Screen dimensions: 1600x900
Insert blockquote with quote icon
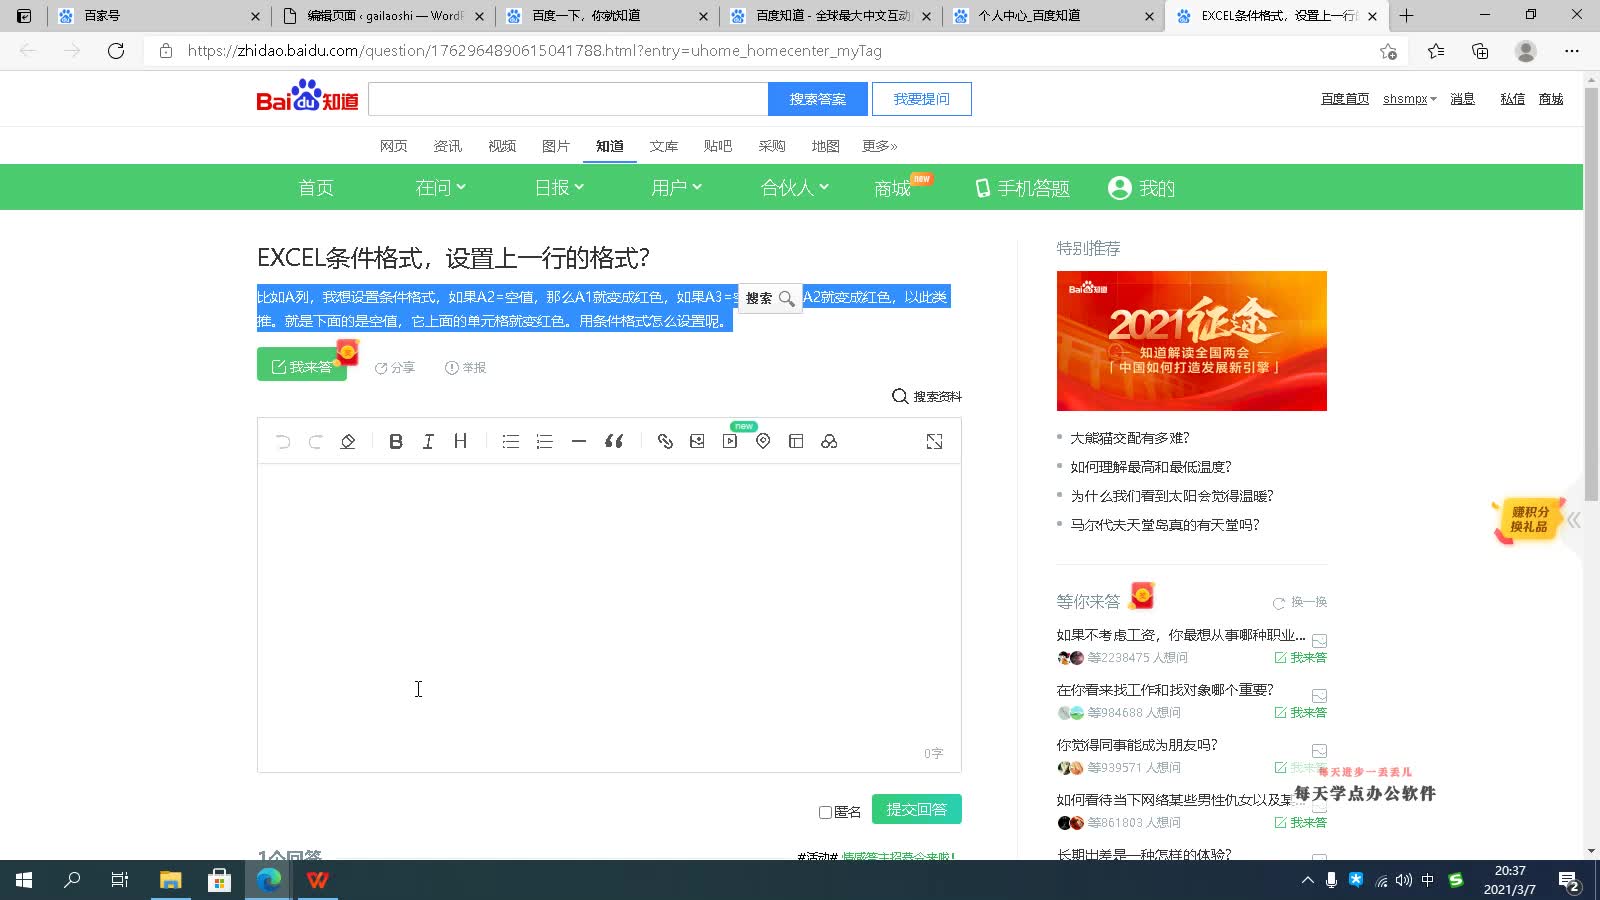[x=614, y=441]
